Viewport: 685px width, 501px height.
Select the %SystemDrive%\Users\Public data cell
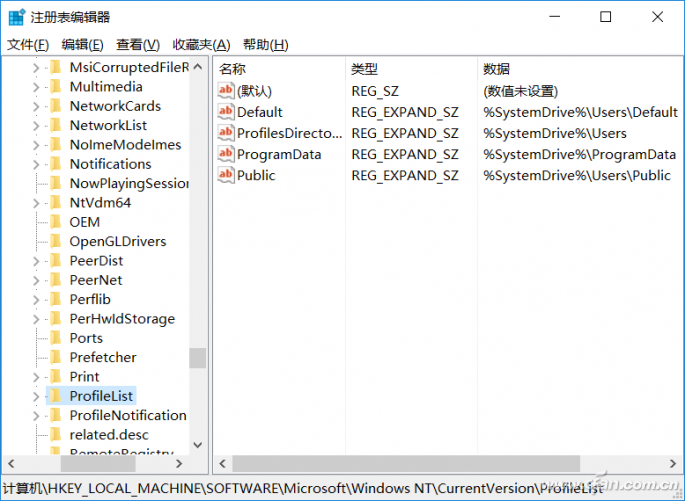(x=577, y=175)
